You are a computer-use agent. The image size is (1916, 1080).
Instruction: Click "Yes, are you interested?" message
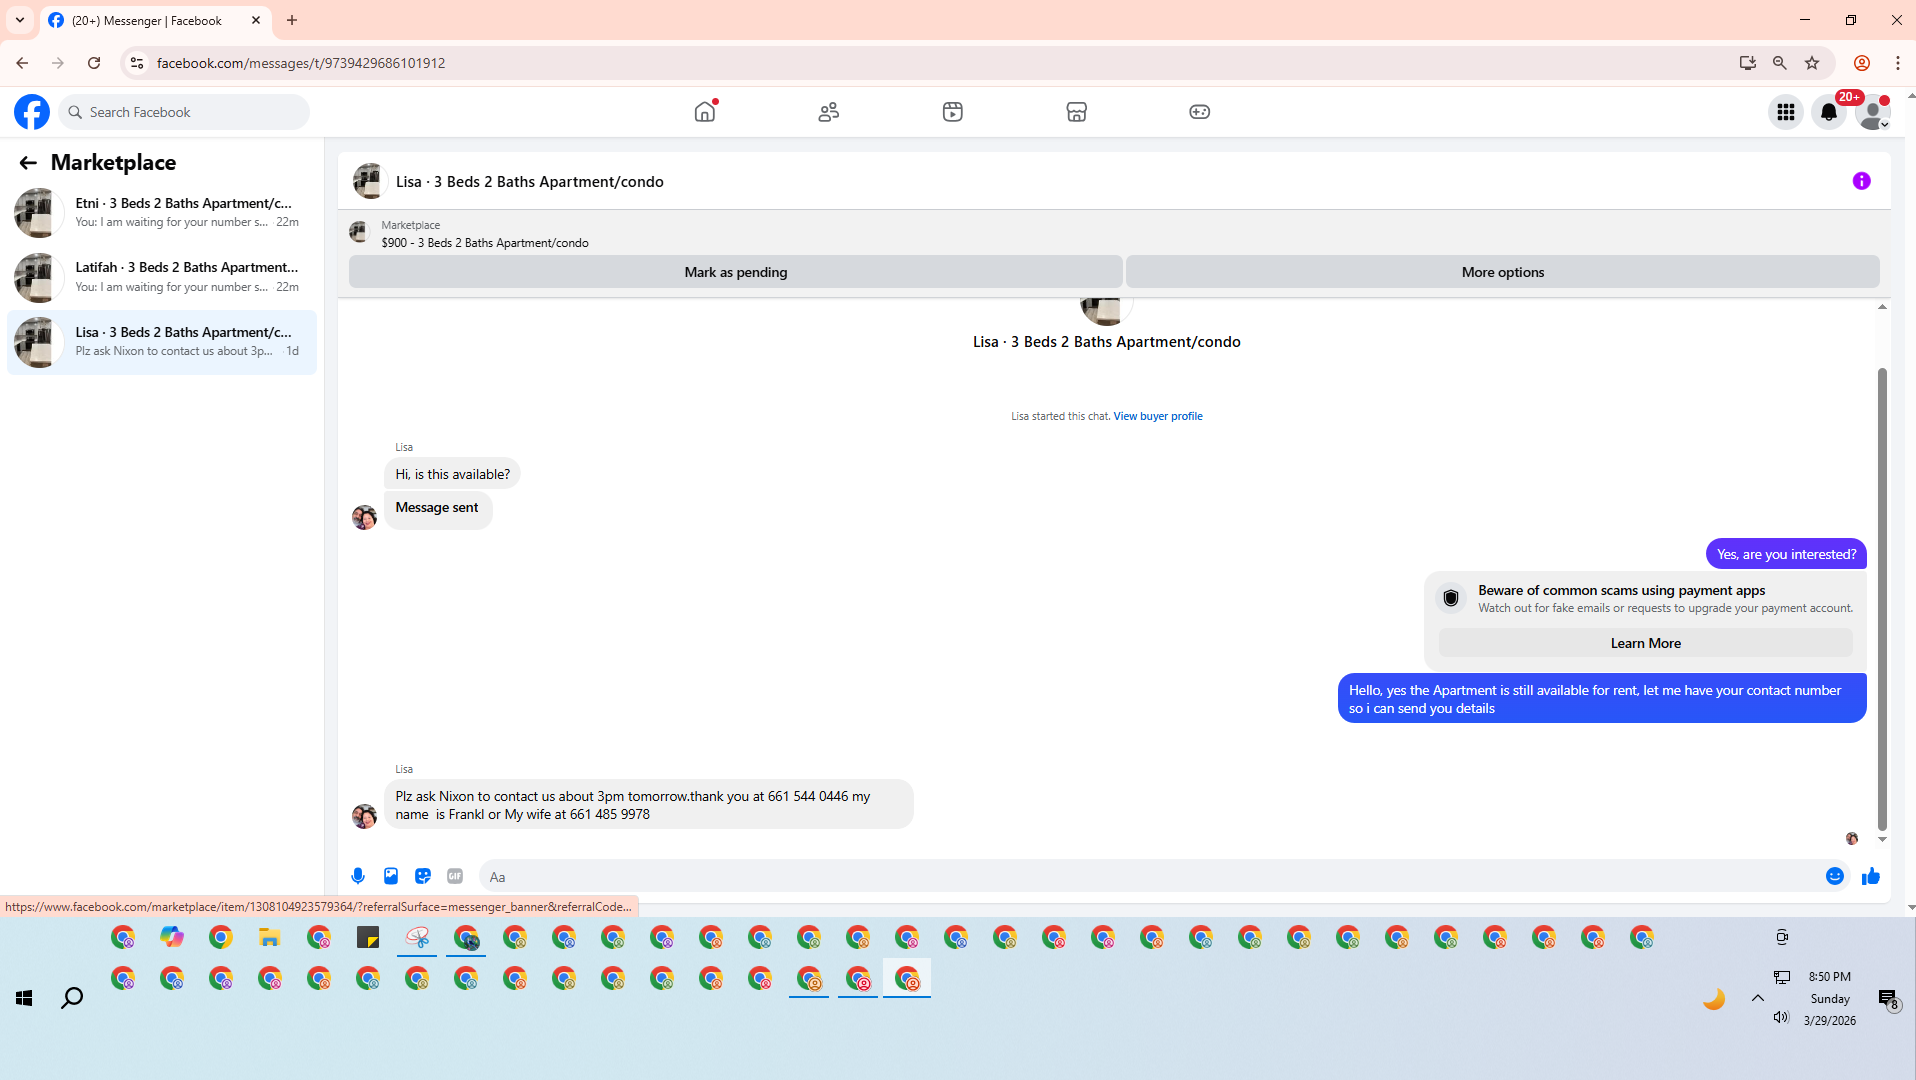1786,554
